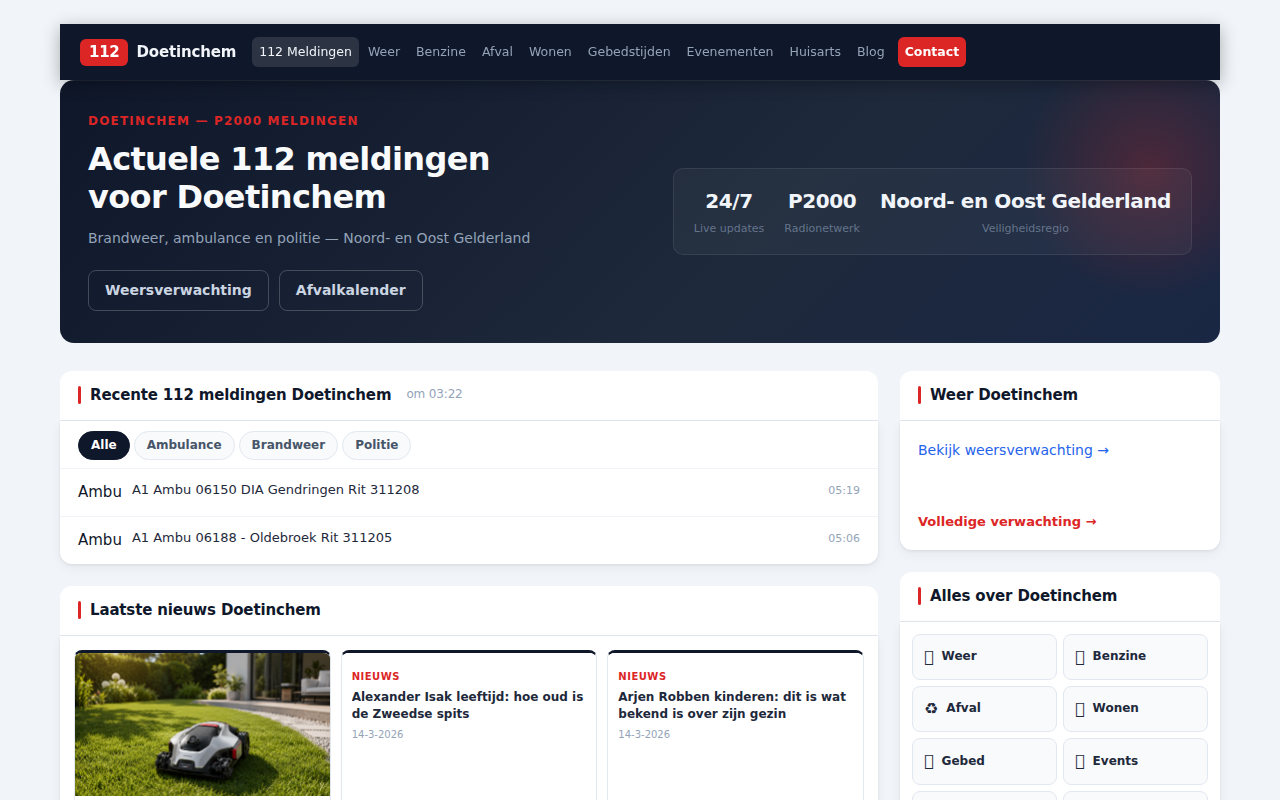Filter meldingen by Politie

377,445
